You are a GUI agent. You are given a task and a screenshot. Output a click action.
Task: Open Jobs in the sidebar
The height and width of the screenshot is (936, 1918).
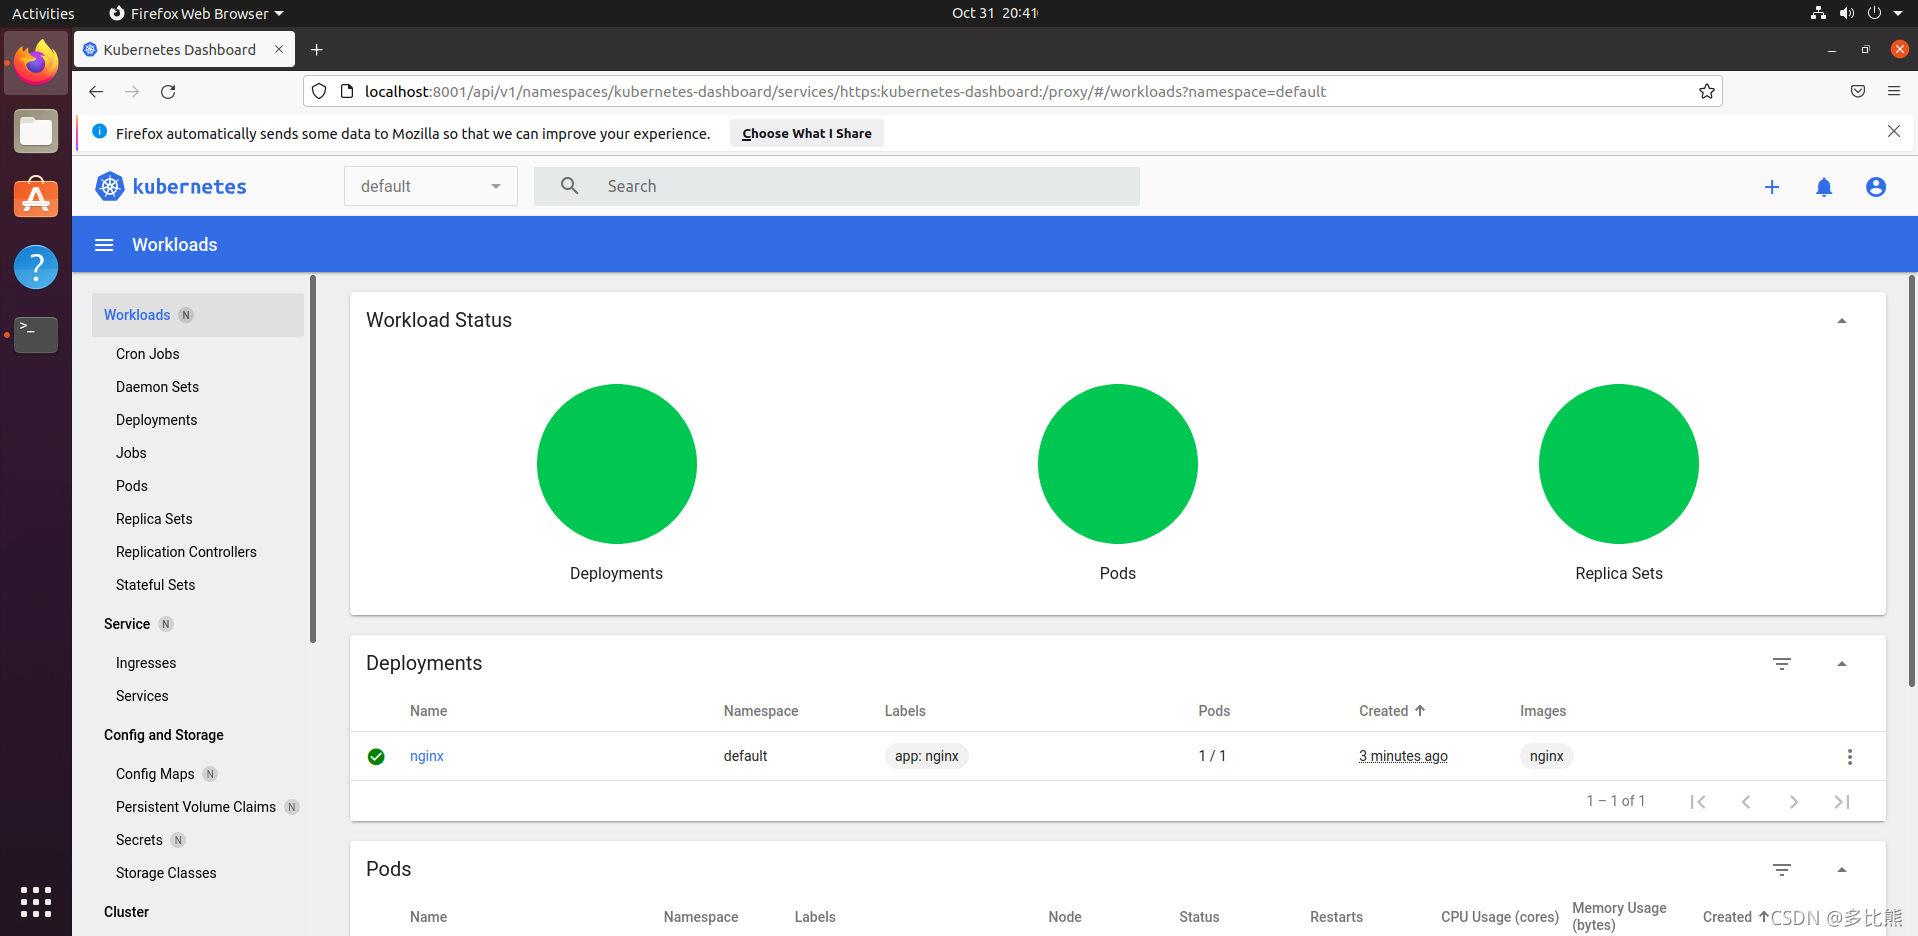(131, 453)
